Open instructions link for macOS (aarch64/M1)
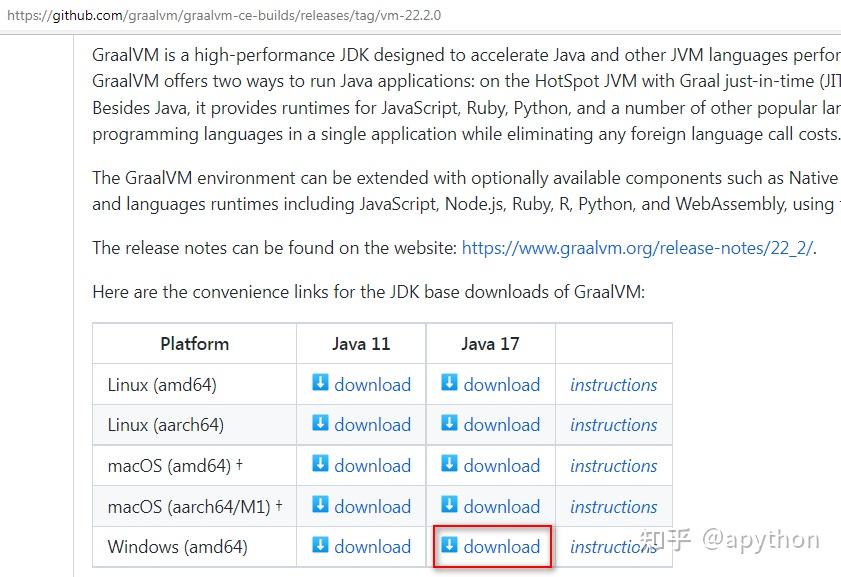Image resolution: width=841 pixels, height=577 pixels. coord(613,507)
